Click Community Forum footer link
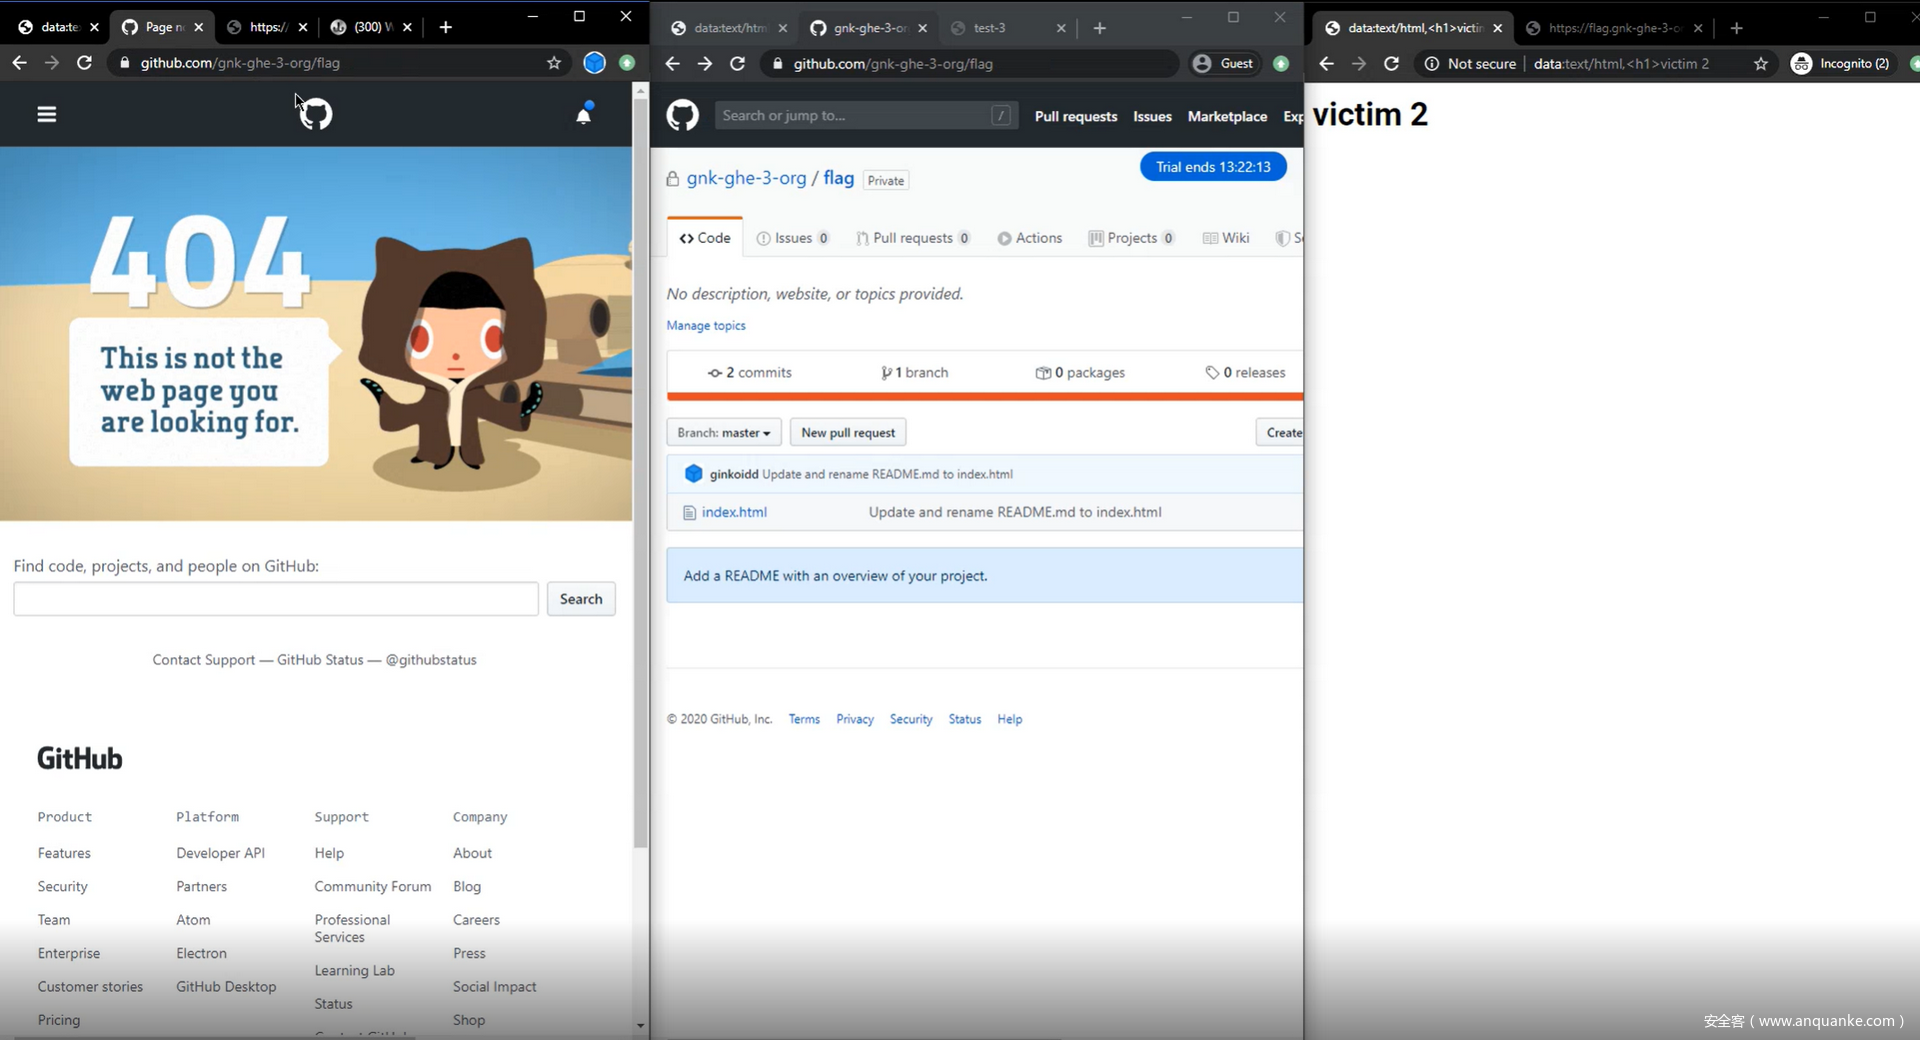 tap(373, 887)
